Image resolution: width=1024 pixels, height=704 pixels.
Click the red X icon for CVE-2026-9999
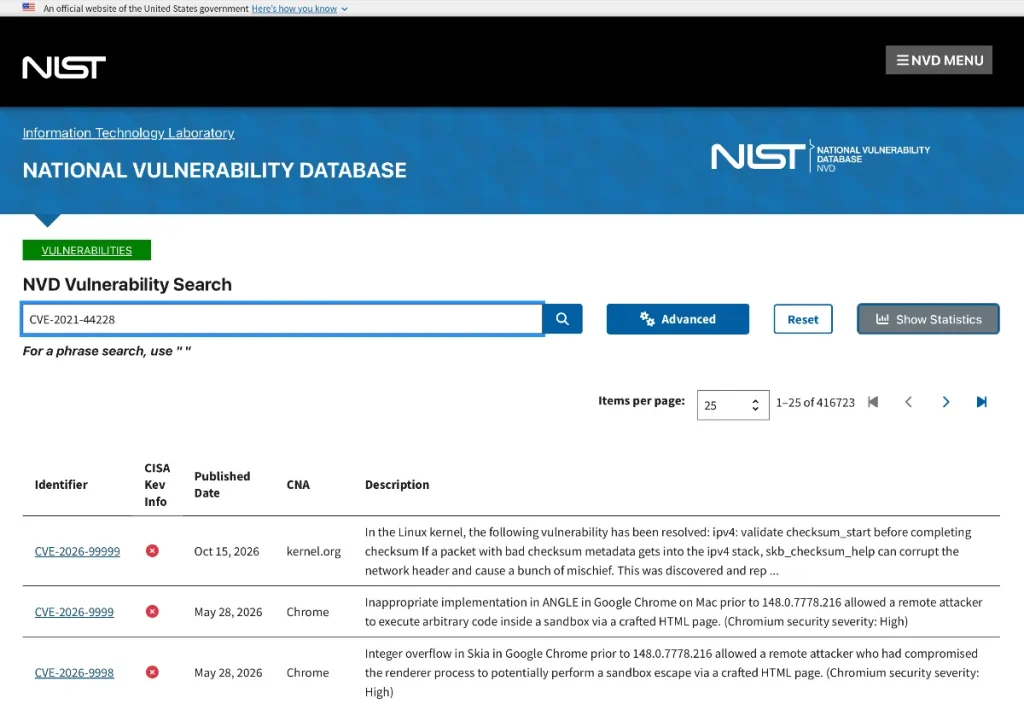pyautogui.click(x=152, y=612)
